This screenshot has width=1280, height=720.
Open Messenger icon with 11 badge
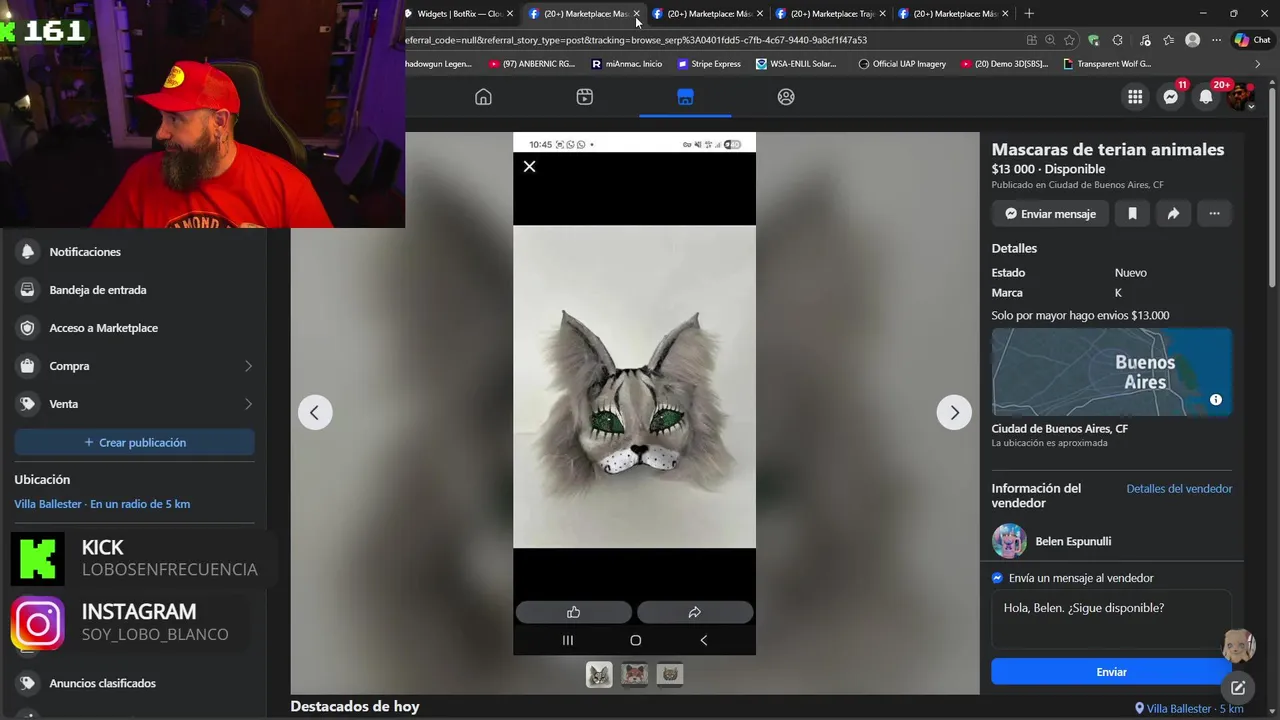point(1170,97)
